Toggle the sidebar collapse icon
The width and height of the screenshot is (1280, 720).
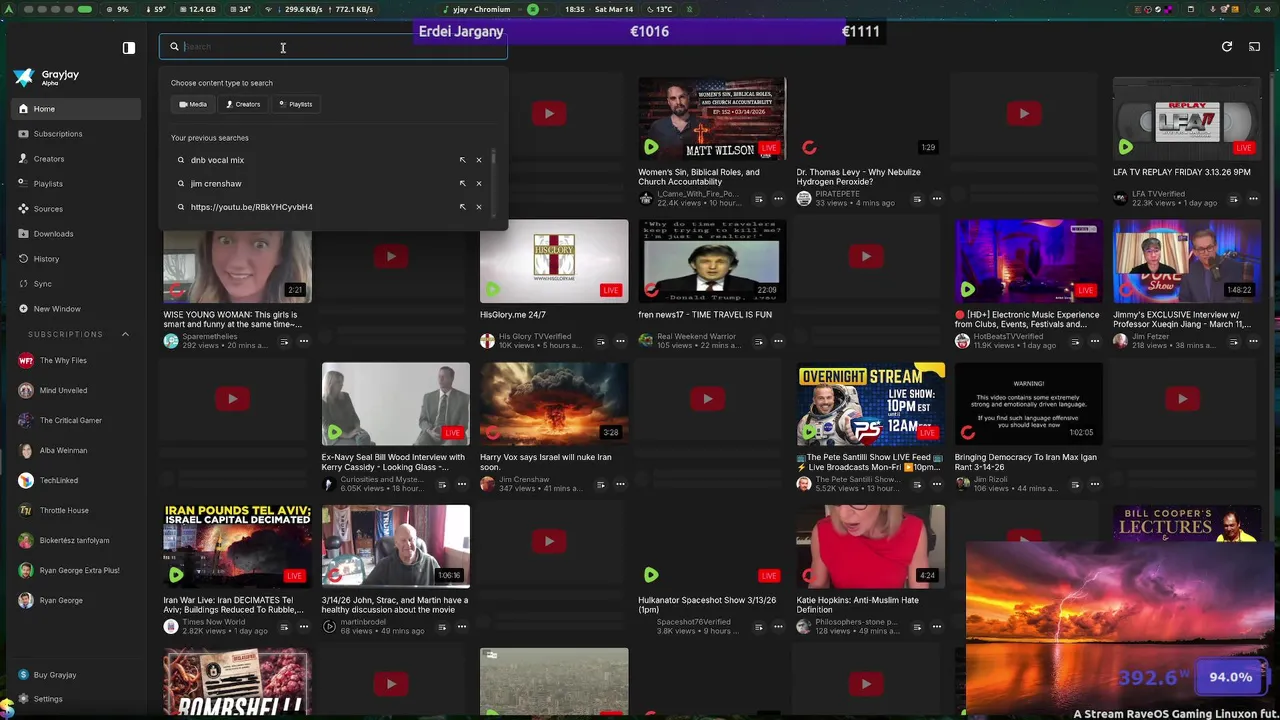coord(129,47)
